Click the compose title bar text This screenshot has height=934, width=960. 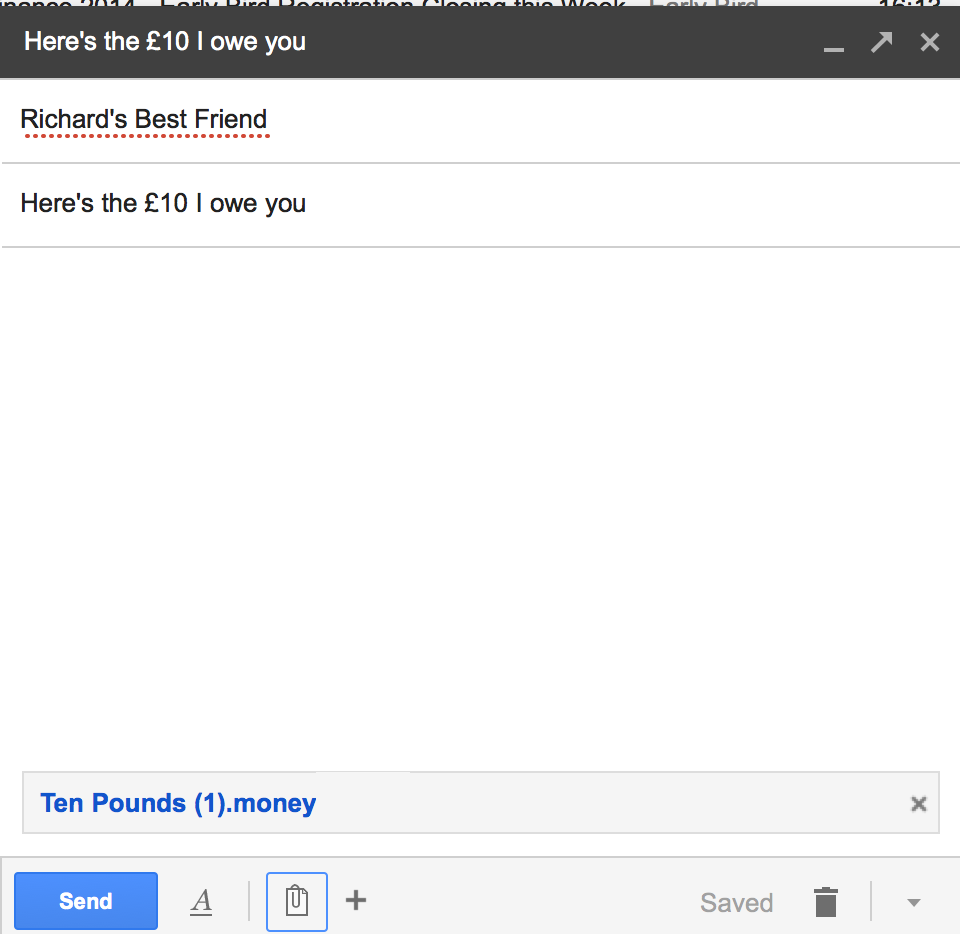[165, 42]
